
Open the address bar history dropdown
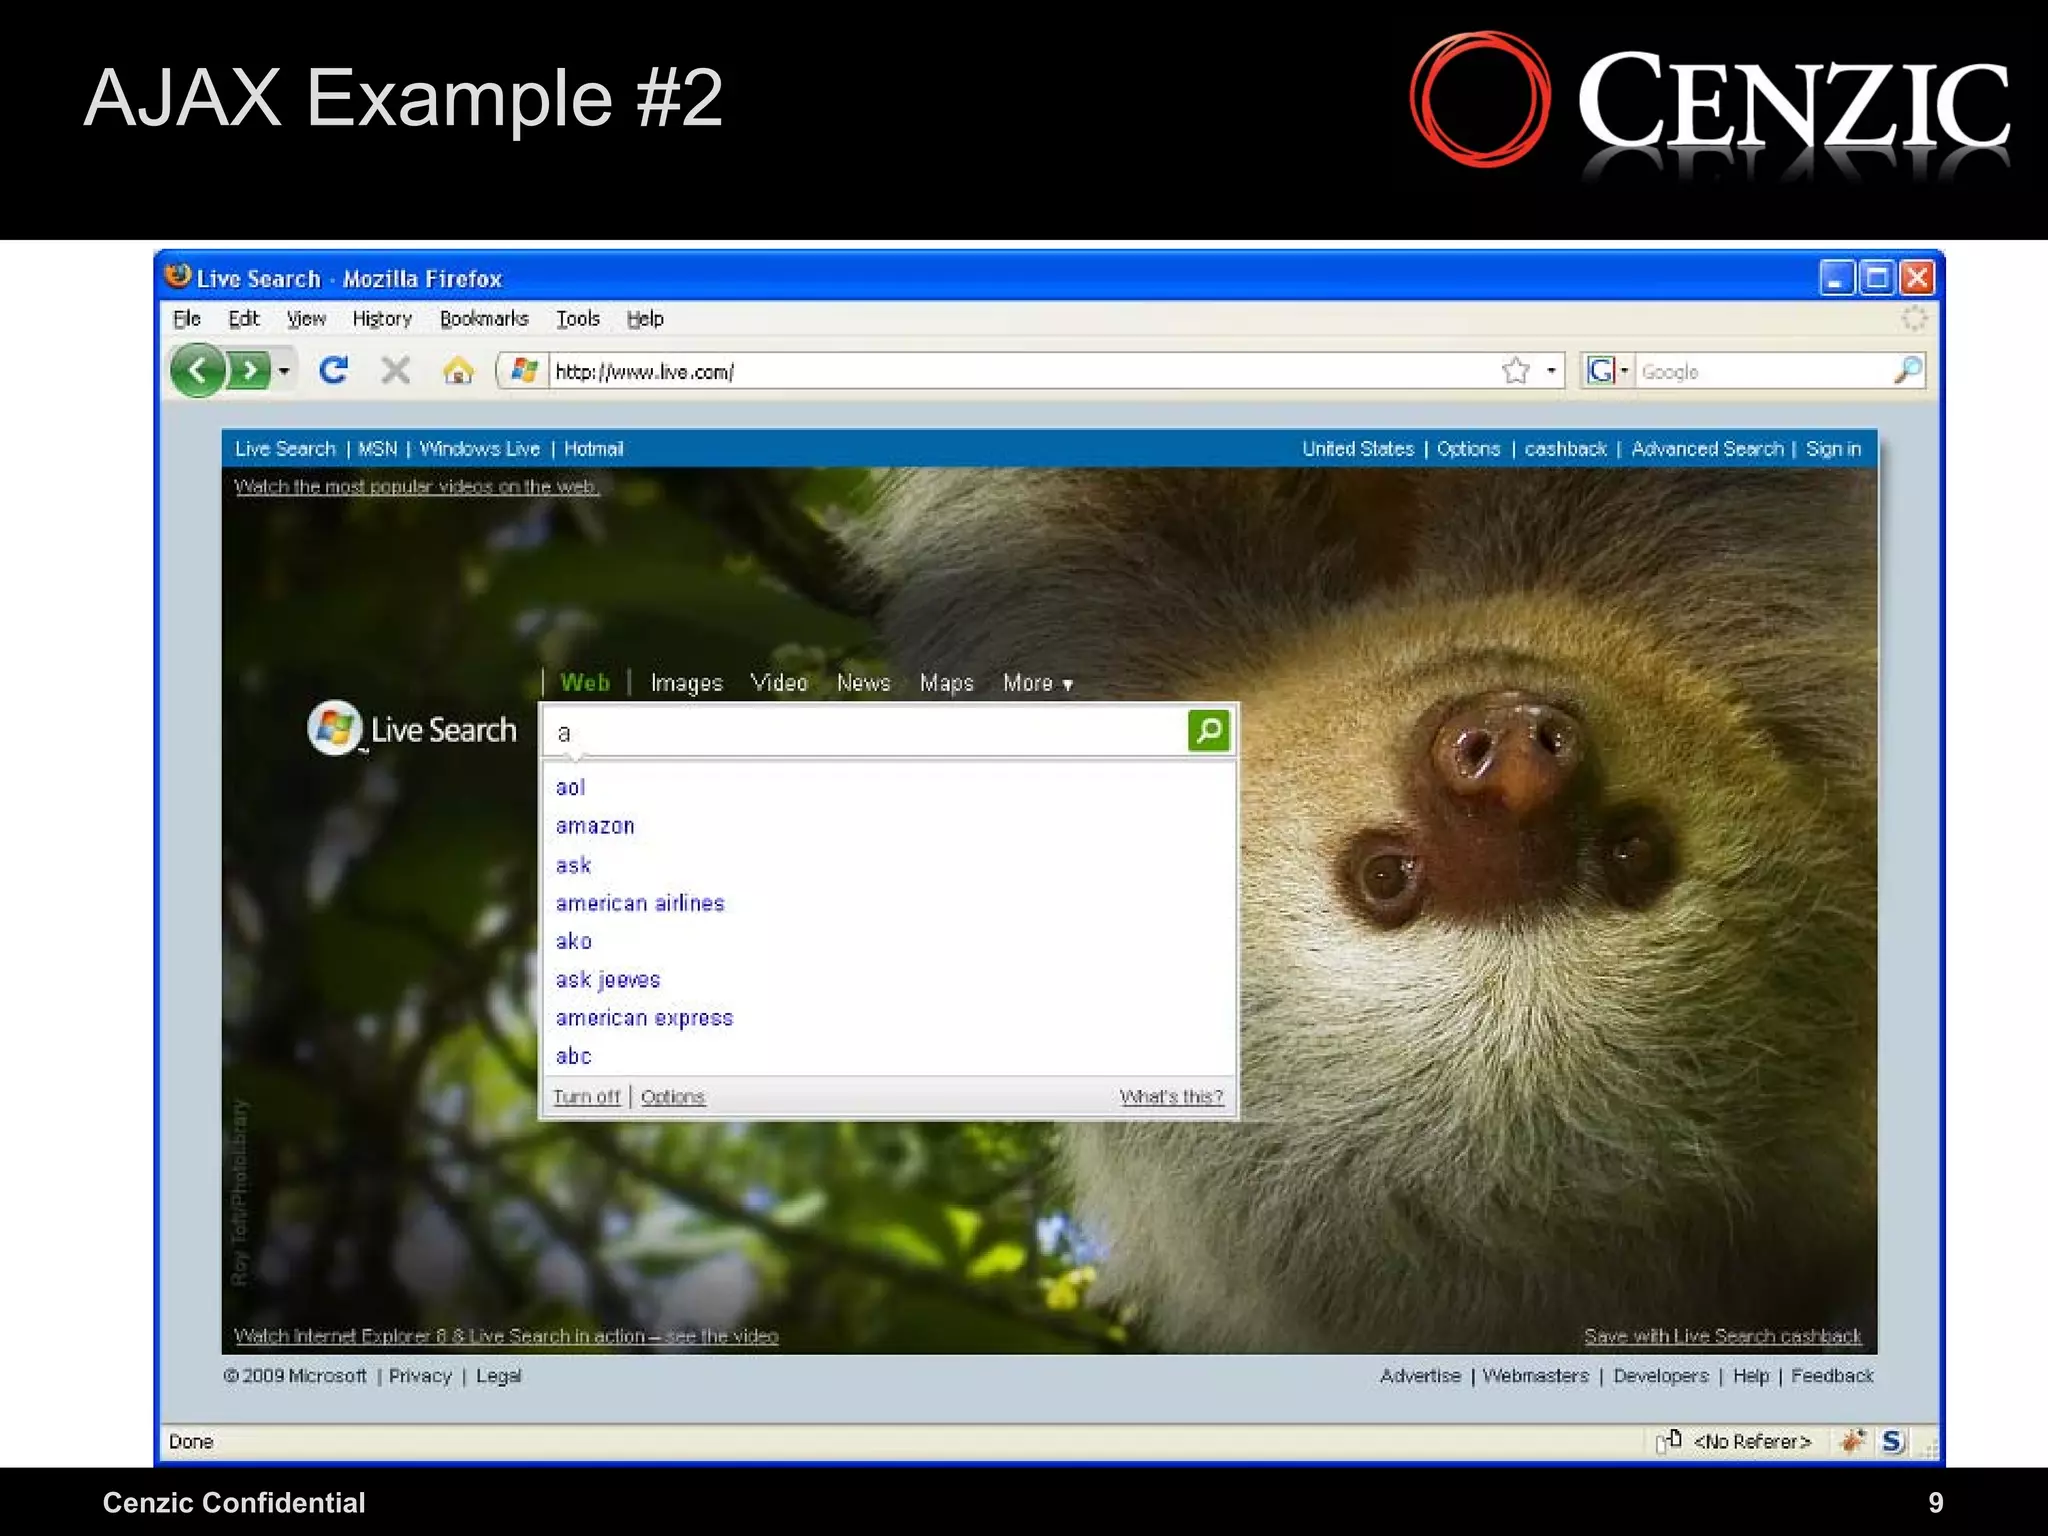[1551, 371]
